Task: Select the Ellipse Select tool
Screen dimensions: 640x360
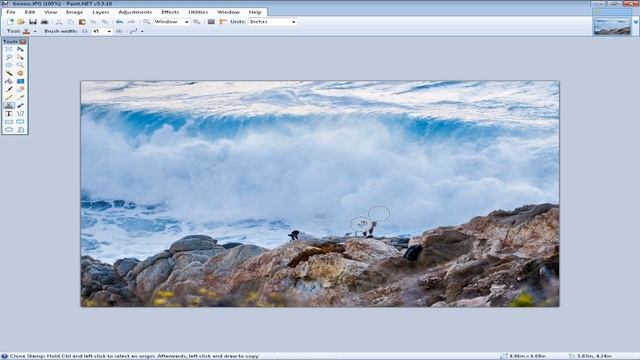Action: pyautogui.click(x=9, y=65)
